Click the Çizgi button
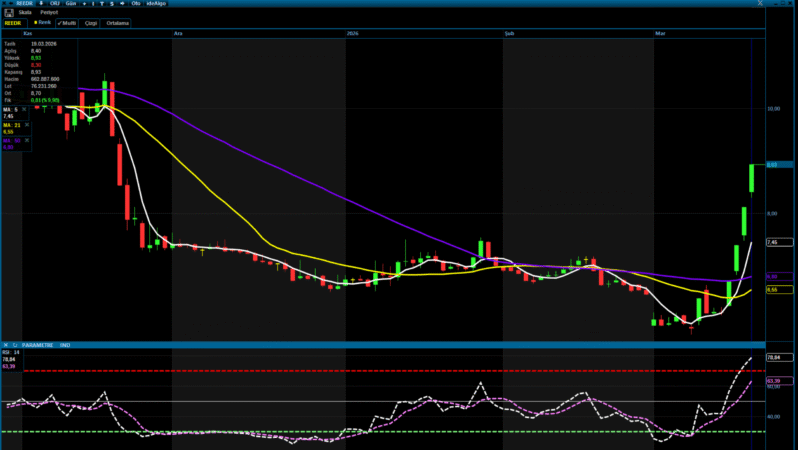Viewport: 798px width, 450px height. click(x=91, y=21)
